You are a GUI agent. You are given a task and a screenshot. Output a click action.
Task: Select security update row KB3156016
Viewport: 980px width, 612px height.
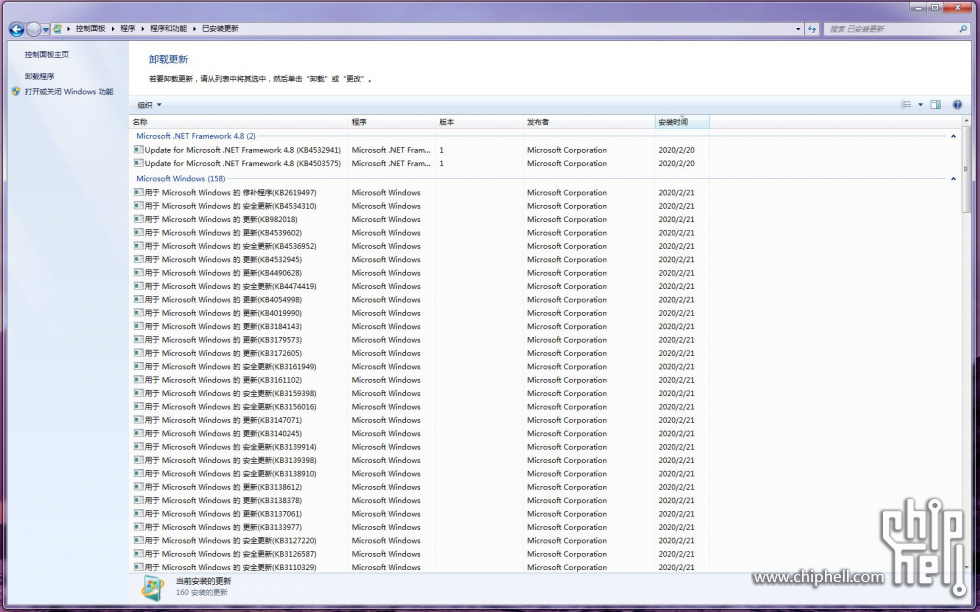pyautogui.click(x=421, y=407)
